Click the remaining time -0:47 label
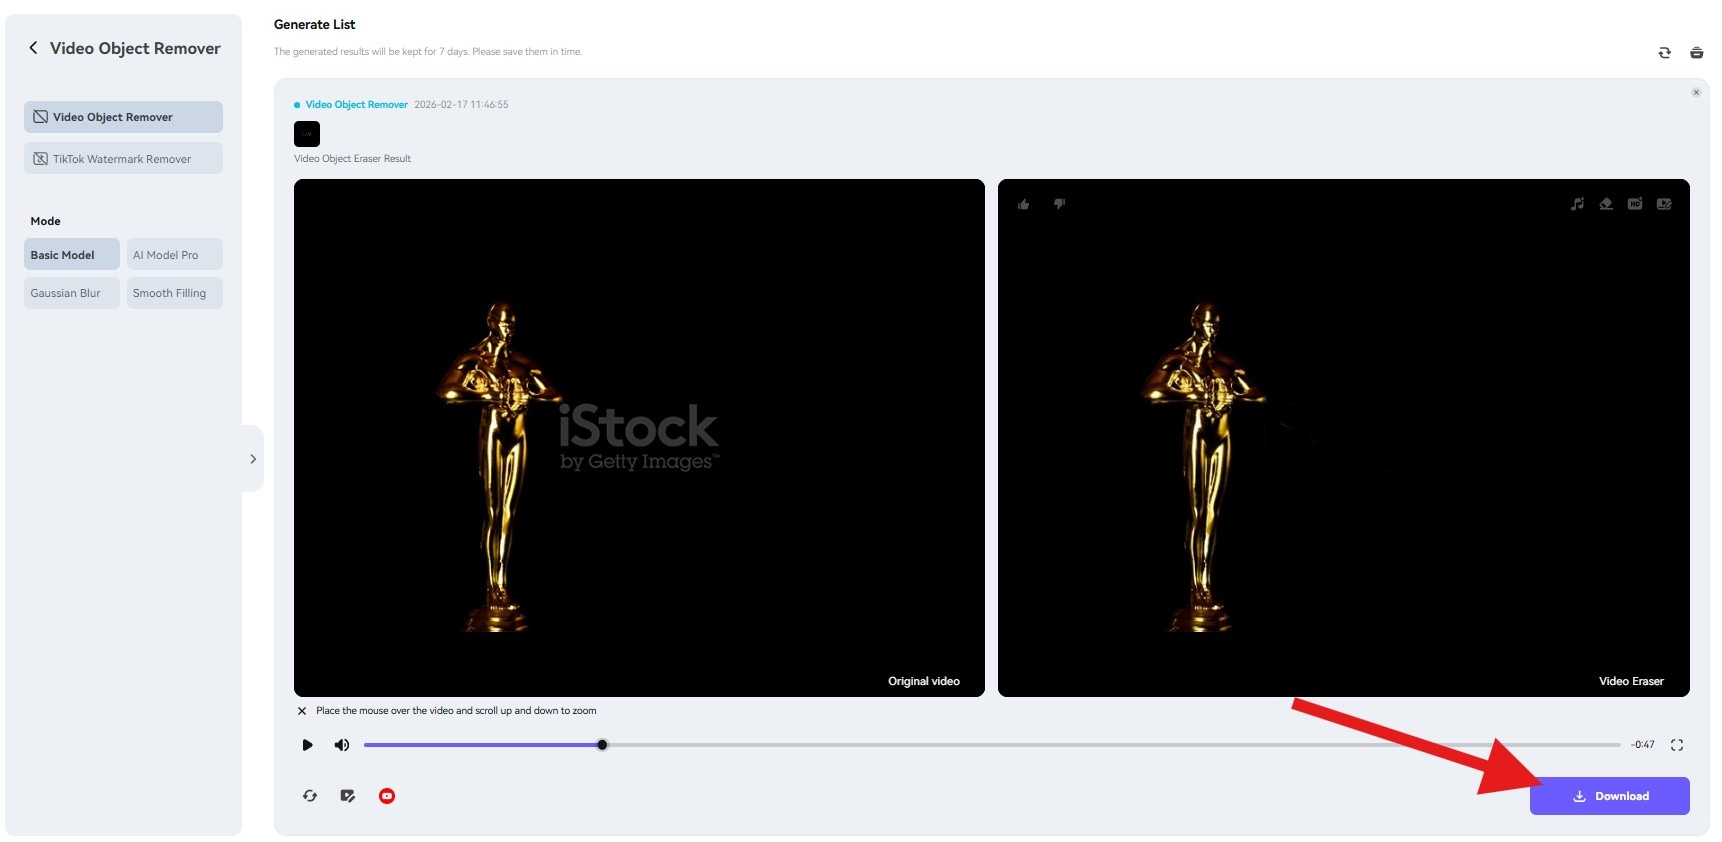Viewport: 1722px width, 842px height. point(1643,745)
